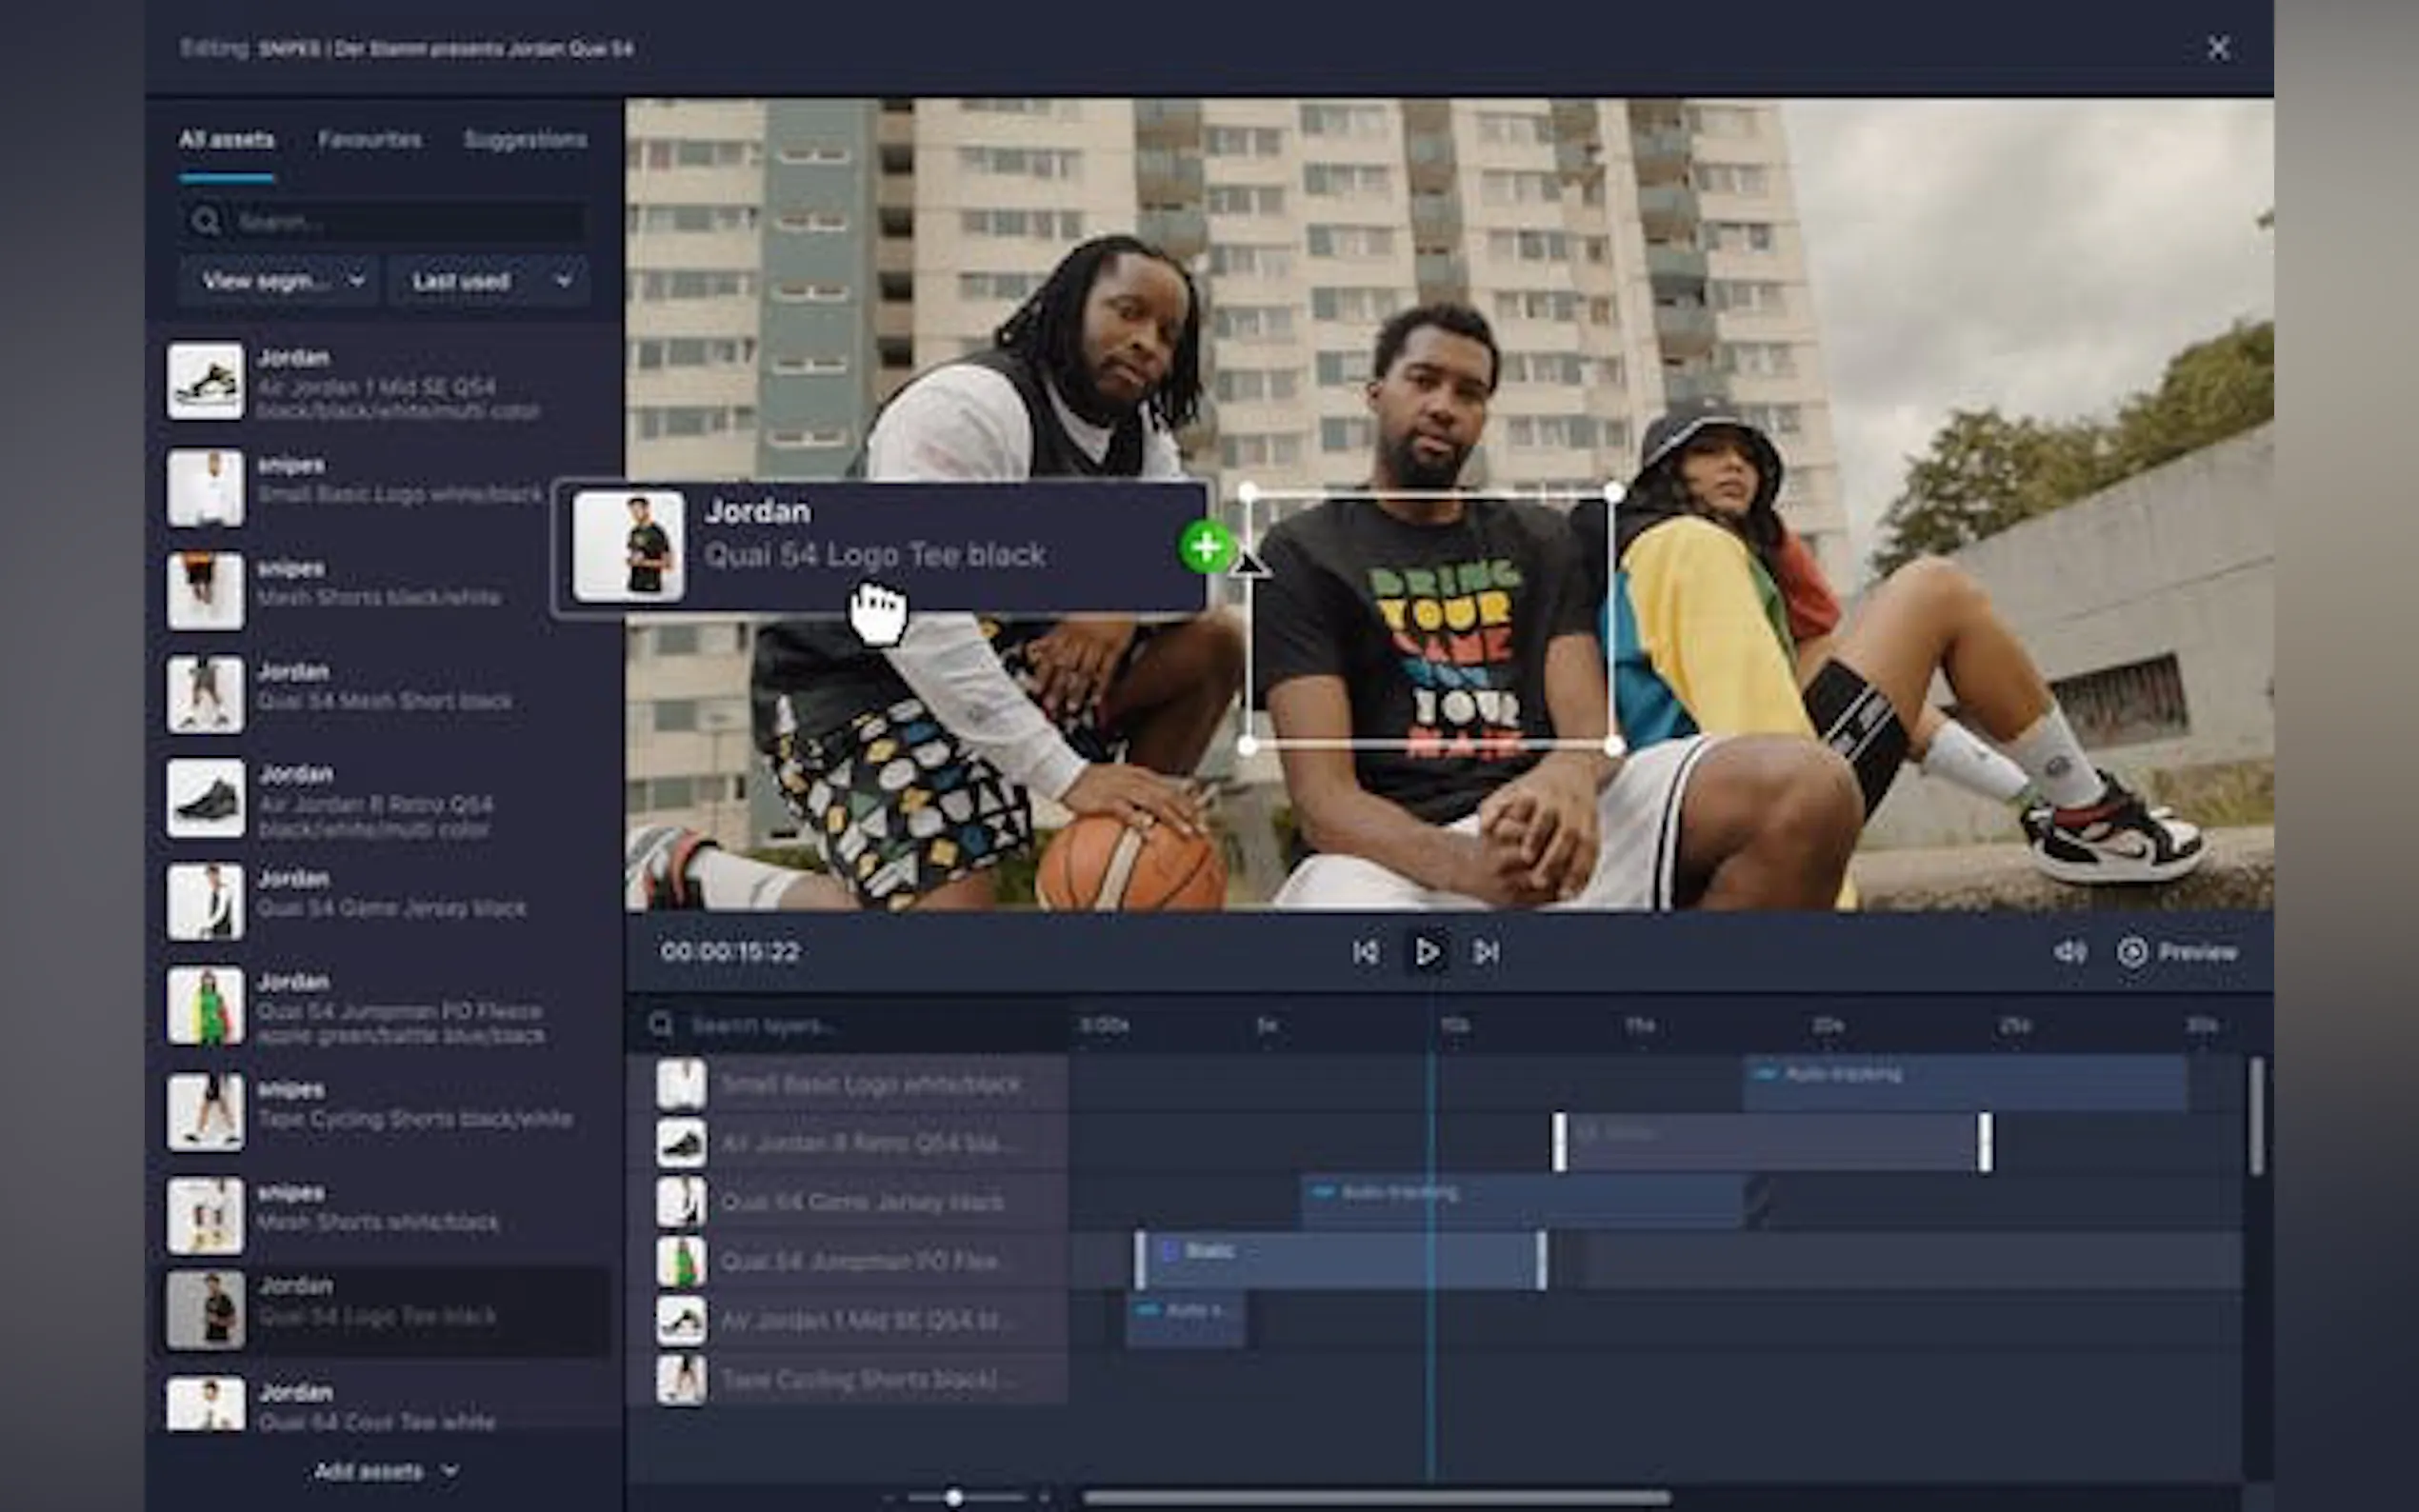Click the timeline zoom-out minus icon
Viewport: 2419px width, 1512px height.
(x=889, y=1497)
